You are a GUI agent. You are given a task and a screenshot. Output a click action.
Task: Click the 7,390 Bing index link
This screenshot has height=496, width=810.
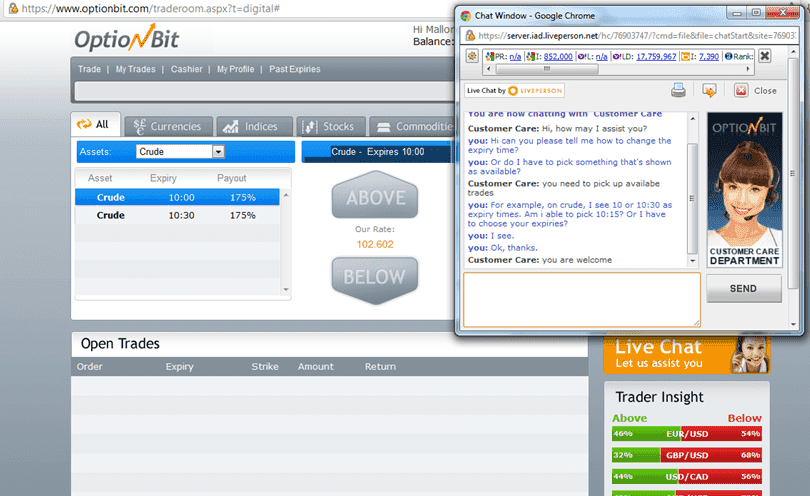tap(709, 56)
